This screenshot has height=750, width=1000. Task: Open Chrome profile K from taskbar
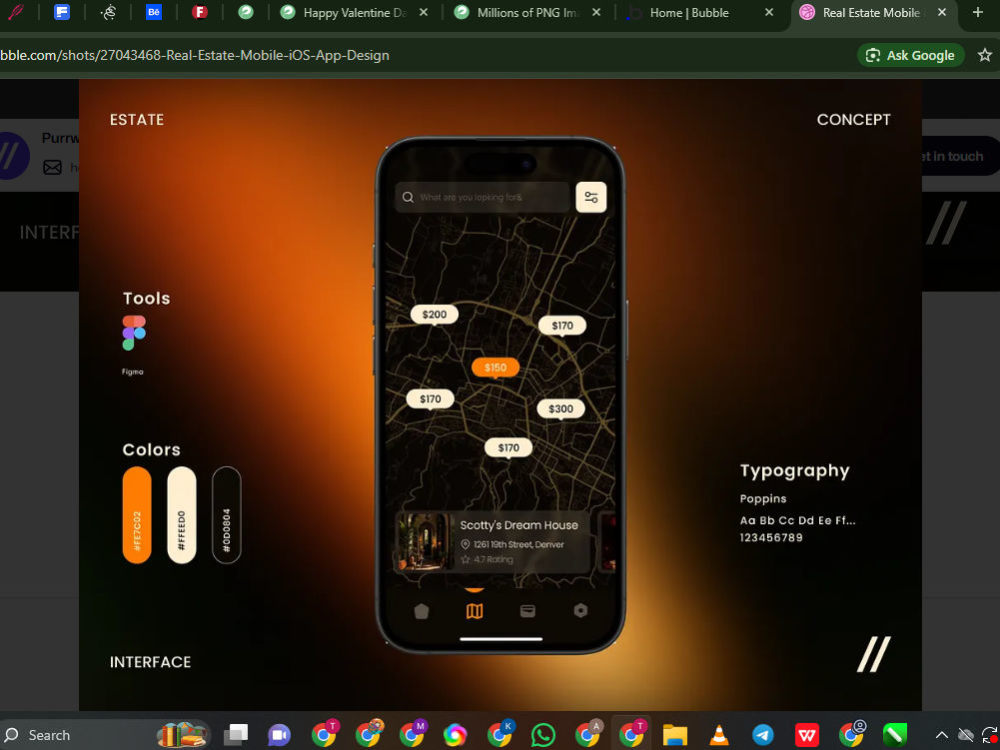500,734
